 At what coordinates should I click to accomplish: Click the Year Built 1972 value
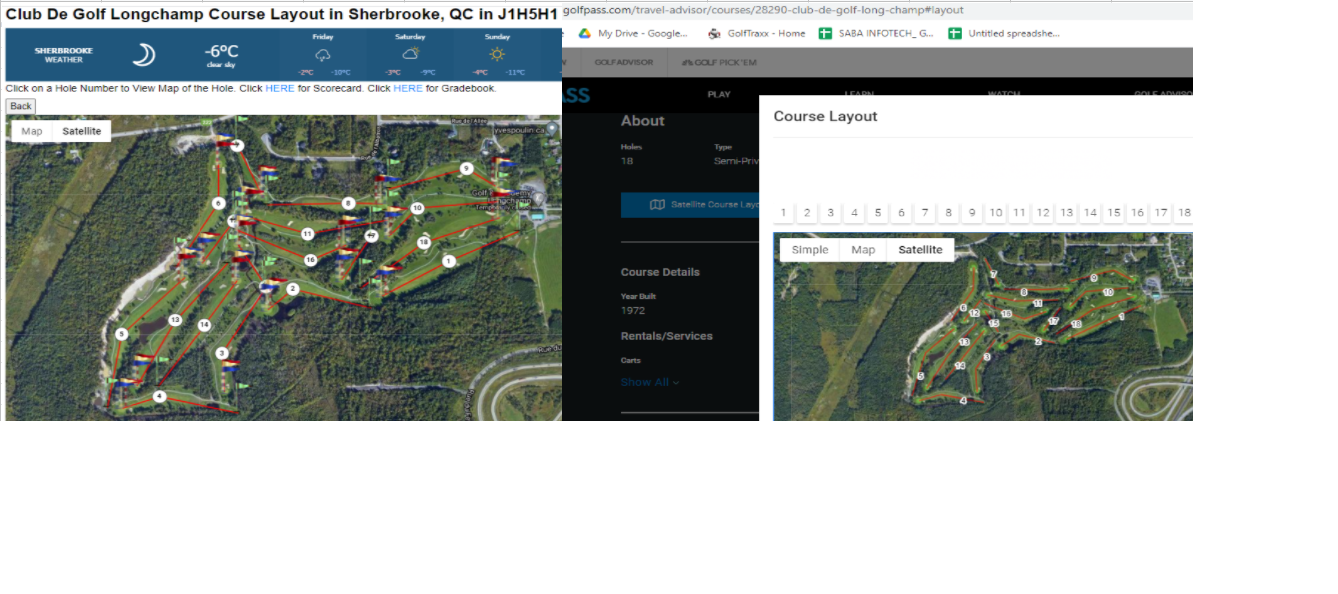(x=633, y=310)
